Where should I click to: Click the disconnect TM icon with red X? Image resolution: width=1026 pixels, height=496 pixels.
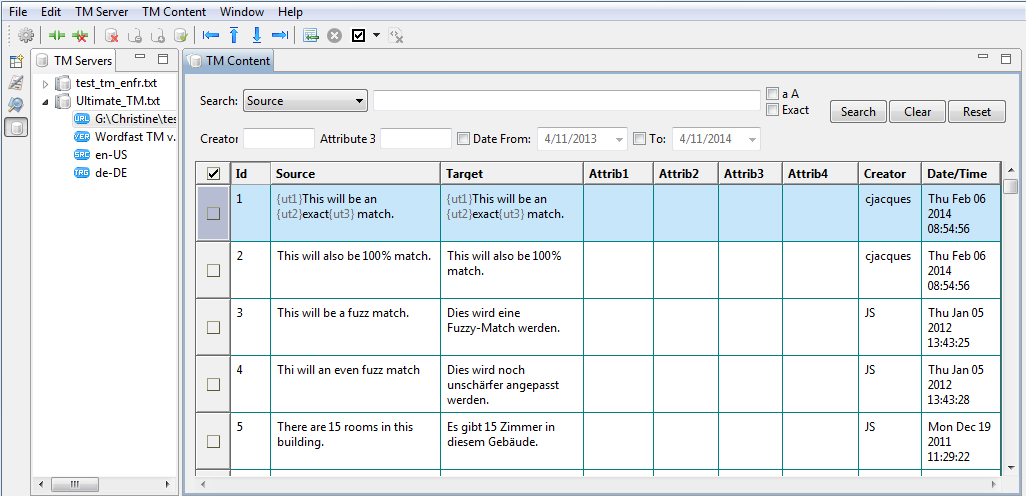(80, 36)
